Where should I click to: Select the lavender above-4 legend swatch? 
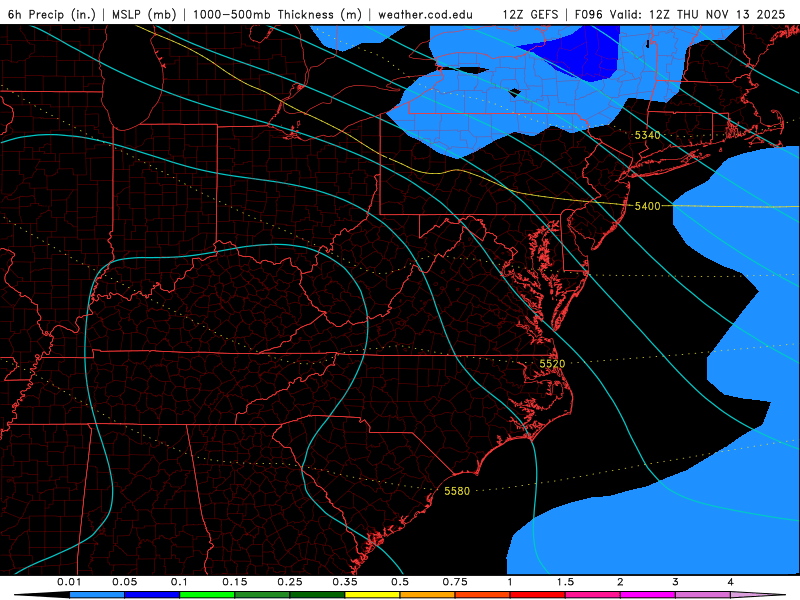click(756, 595)
